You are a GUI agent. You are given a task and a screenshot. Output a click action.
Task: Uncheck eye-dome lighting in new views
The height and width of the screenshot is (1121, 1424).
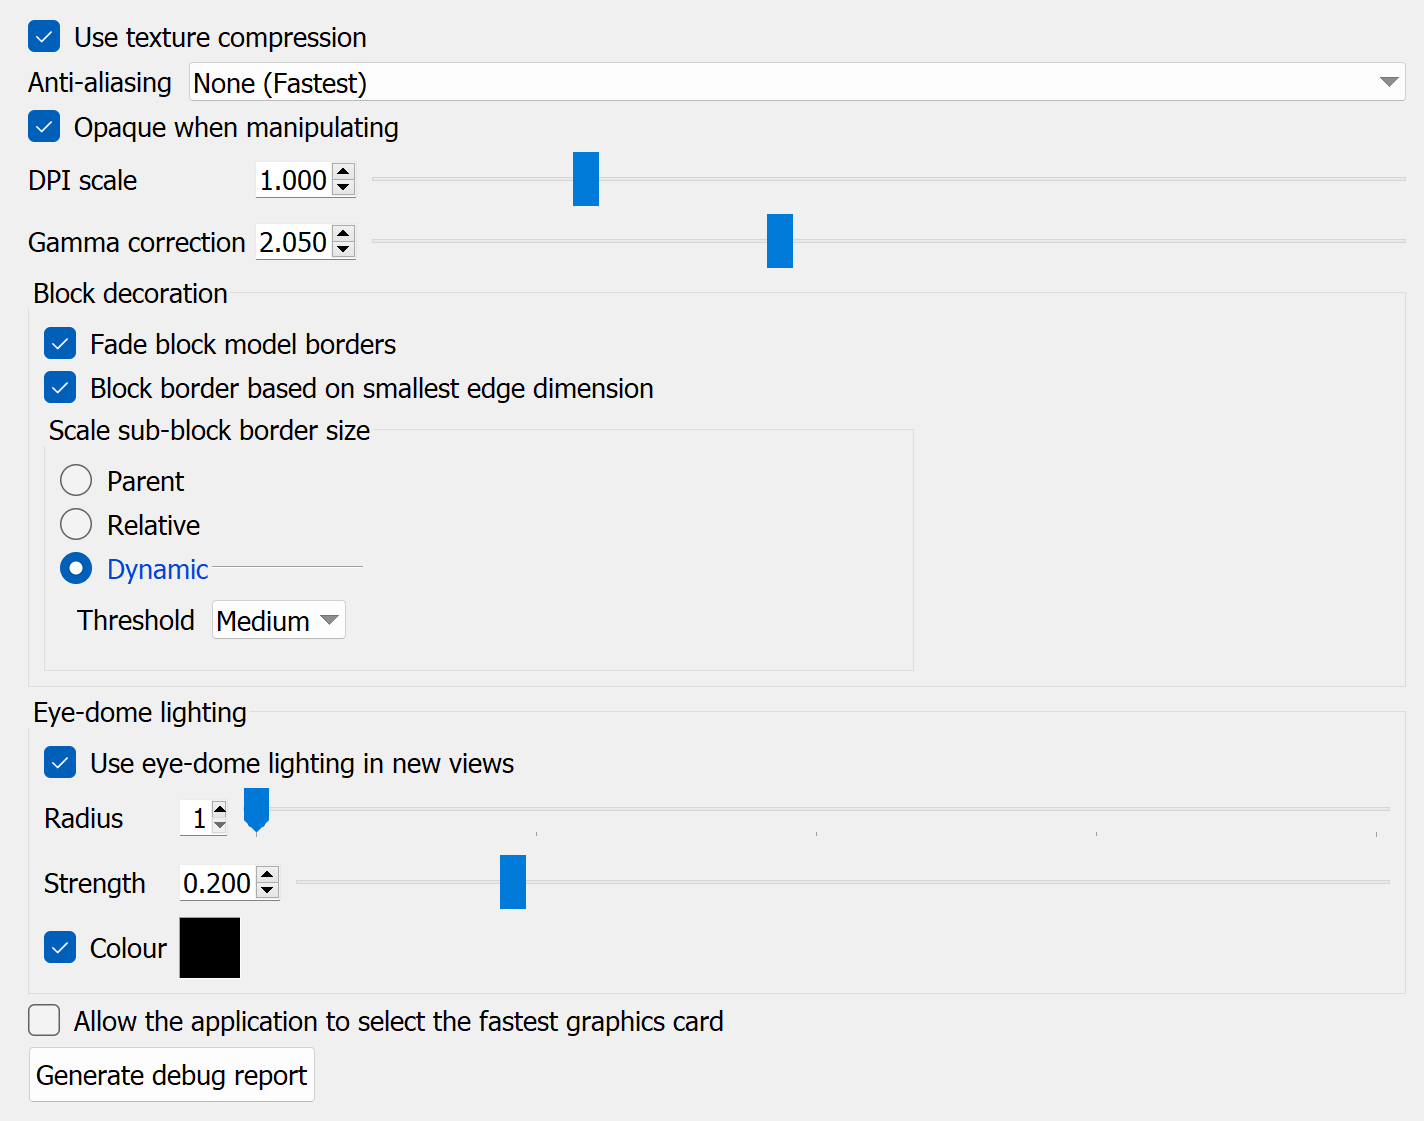60,763
